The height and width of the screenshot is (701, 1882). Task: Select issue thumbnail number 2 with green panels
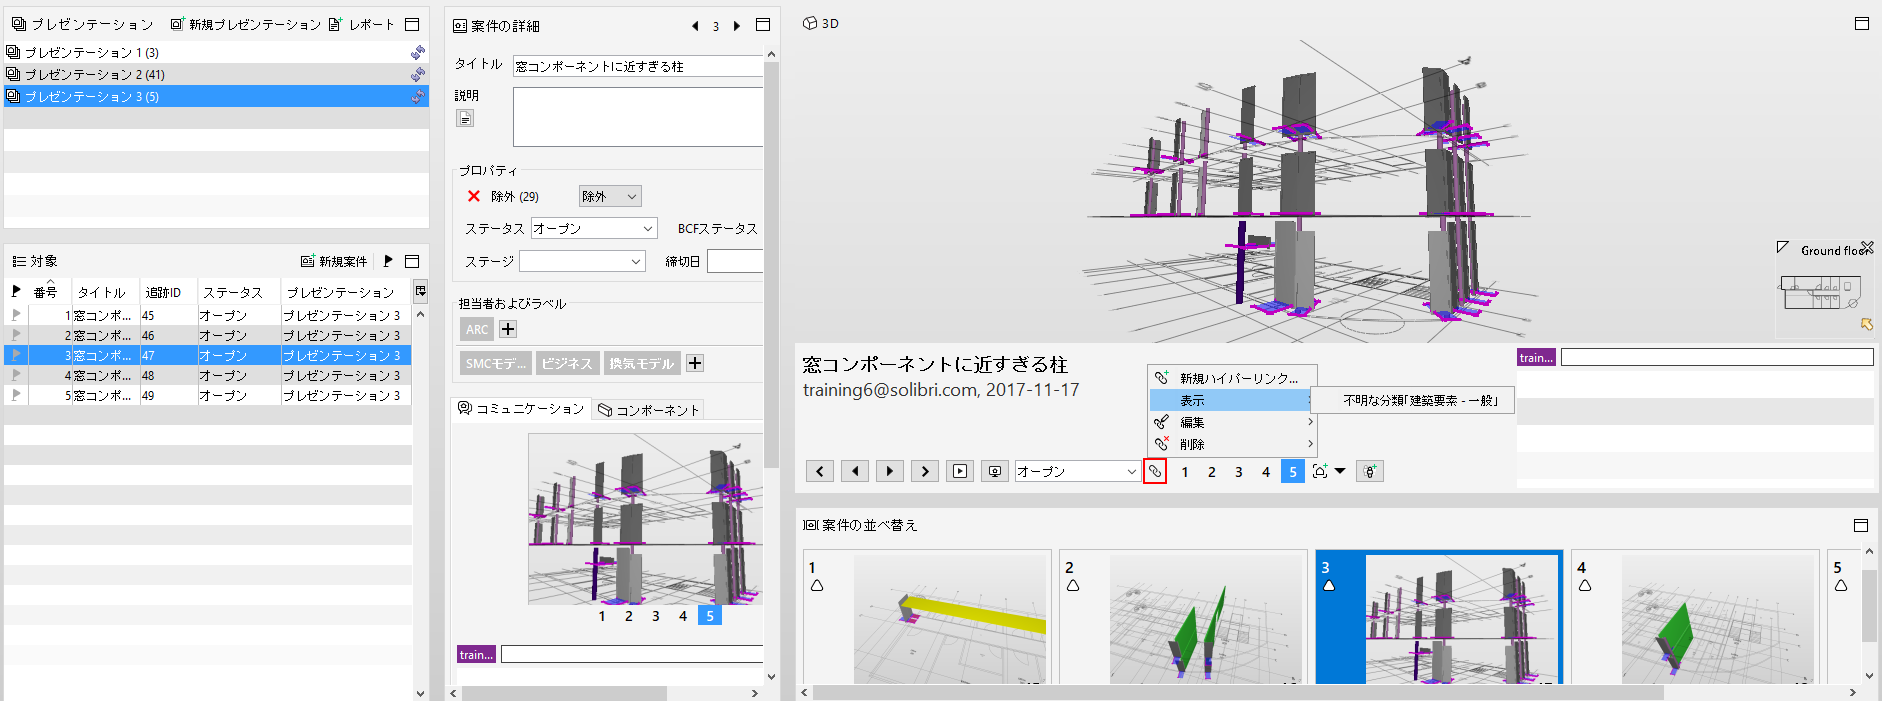click(1184, 616)
